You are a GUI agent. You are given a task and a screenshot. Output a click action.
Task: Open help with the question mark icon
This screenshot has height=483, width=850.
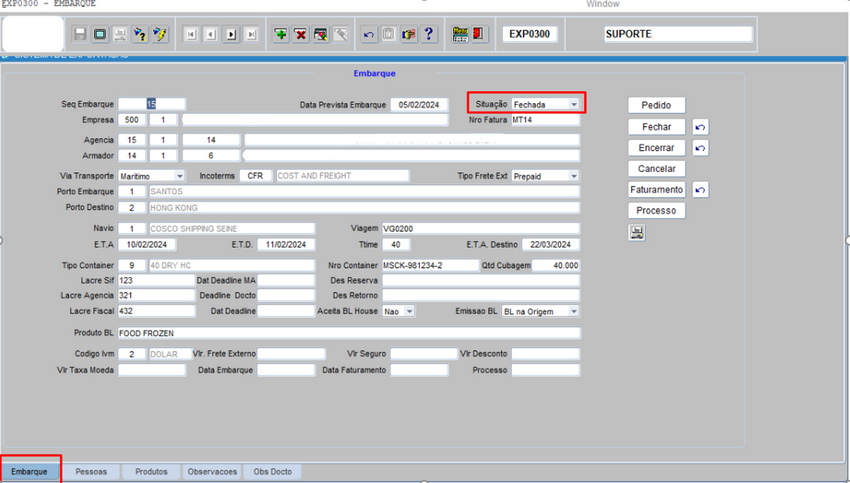pyautogui.click(x=429, y=34)
